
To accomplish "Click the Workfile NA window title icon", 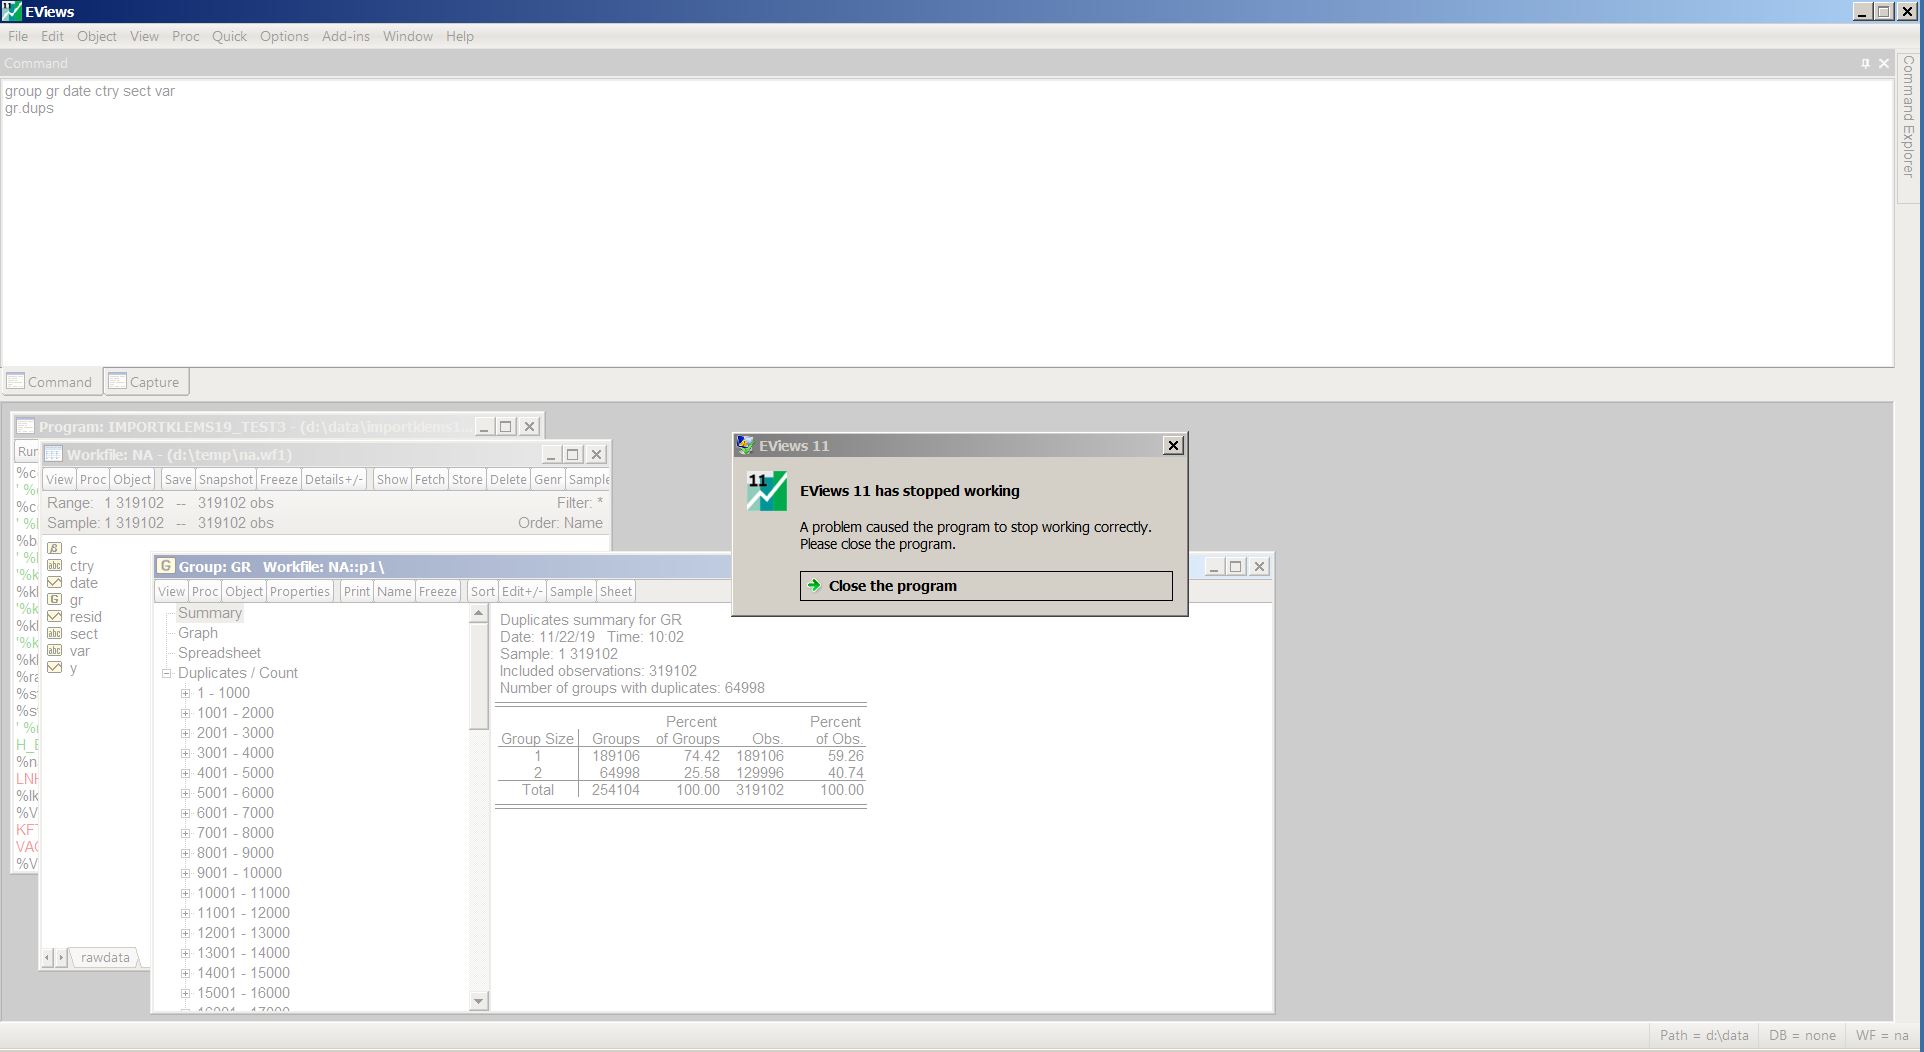I will pos(54,454).
